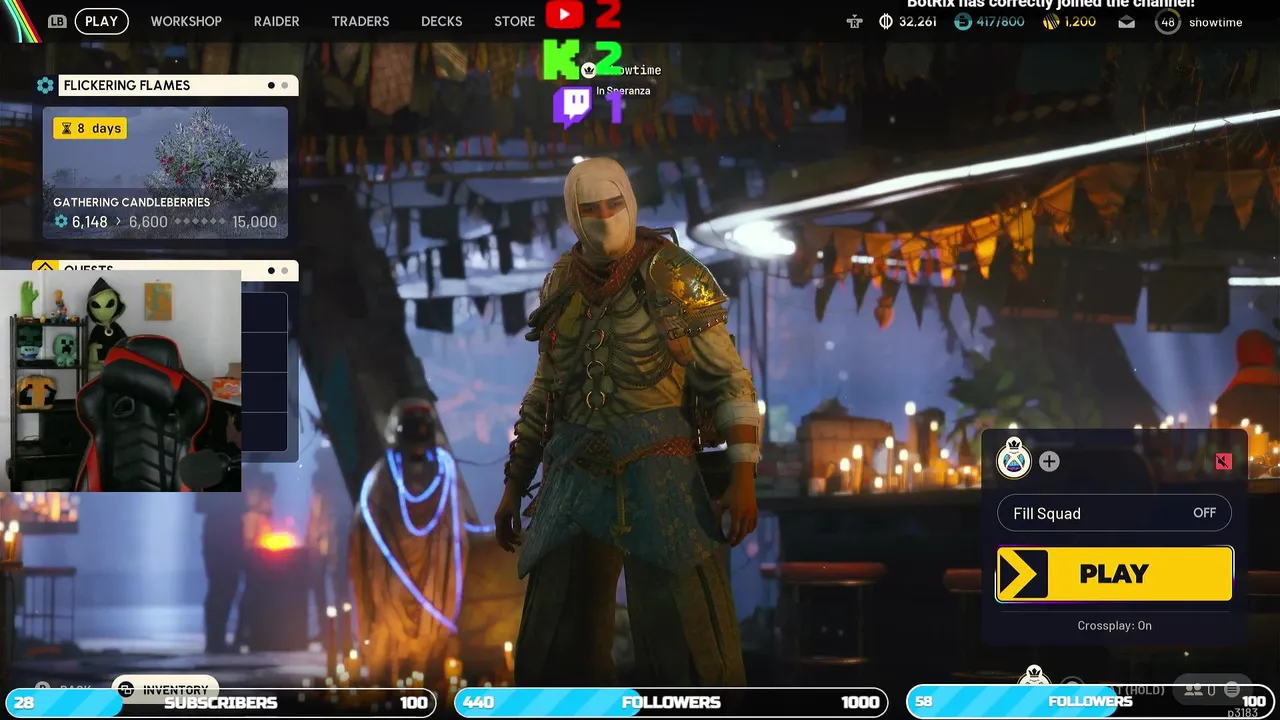This screenshot has height=720, width=1280.
Task: Click the teal stash icon showing 417/800
Action: tap(962, 21)
